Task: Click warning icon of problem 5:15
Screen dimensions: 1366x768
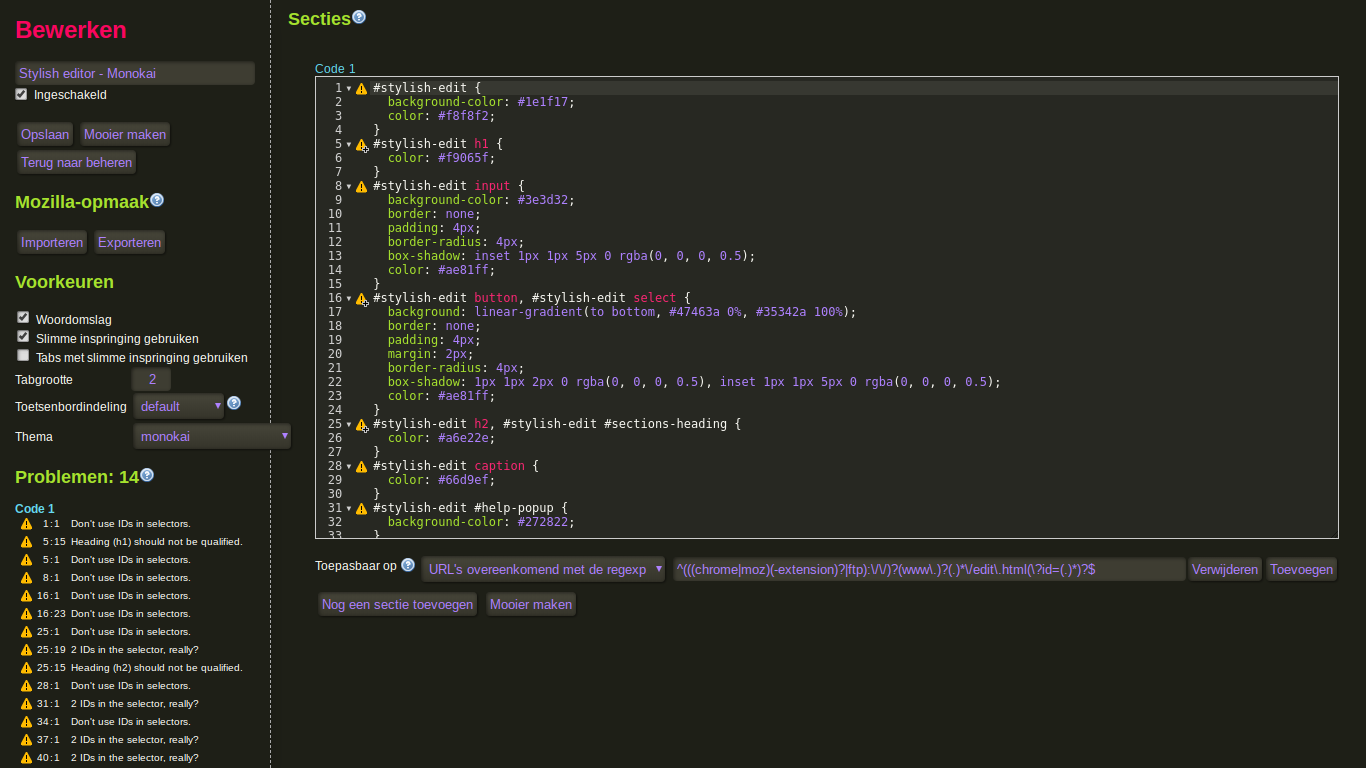Action: point(26,542)
